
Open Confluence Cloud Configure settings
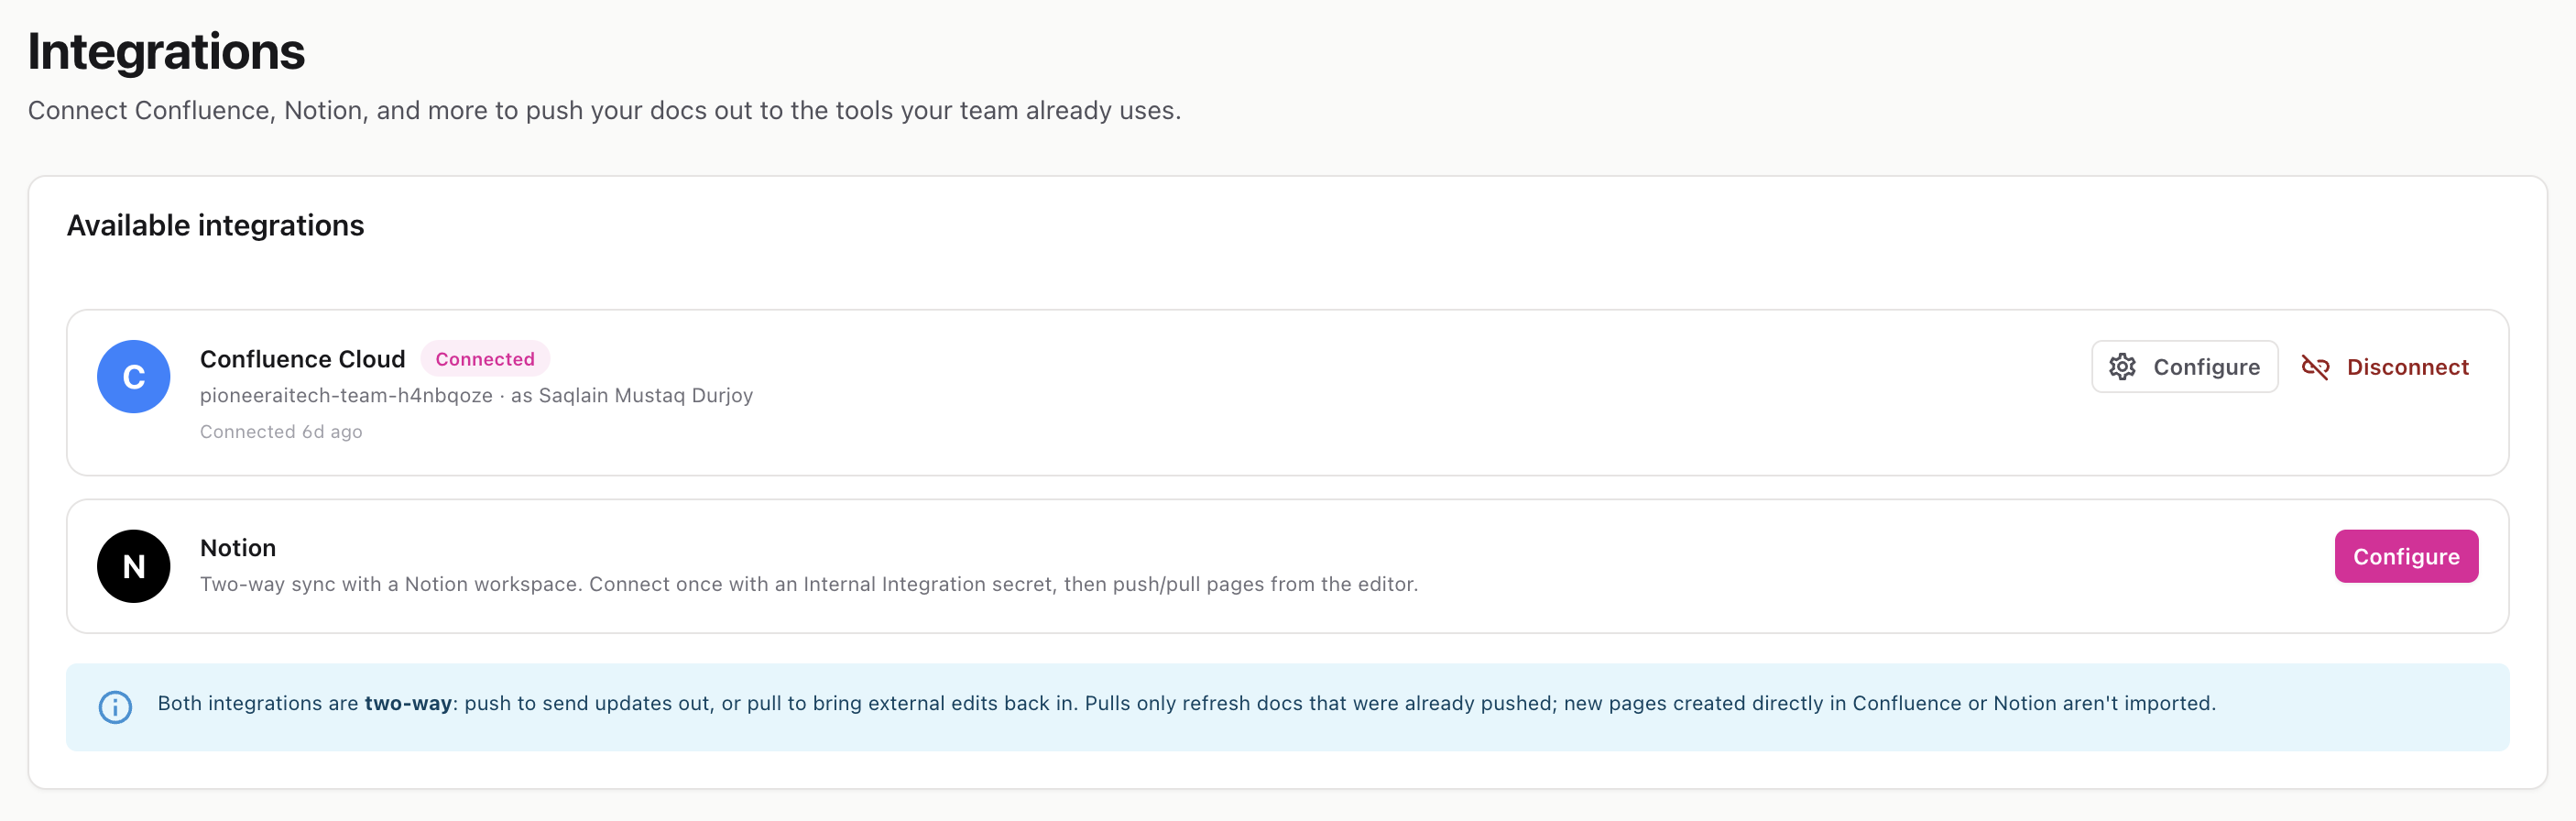click(x=2184, y=367)
